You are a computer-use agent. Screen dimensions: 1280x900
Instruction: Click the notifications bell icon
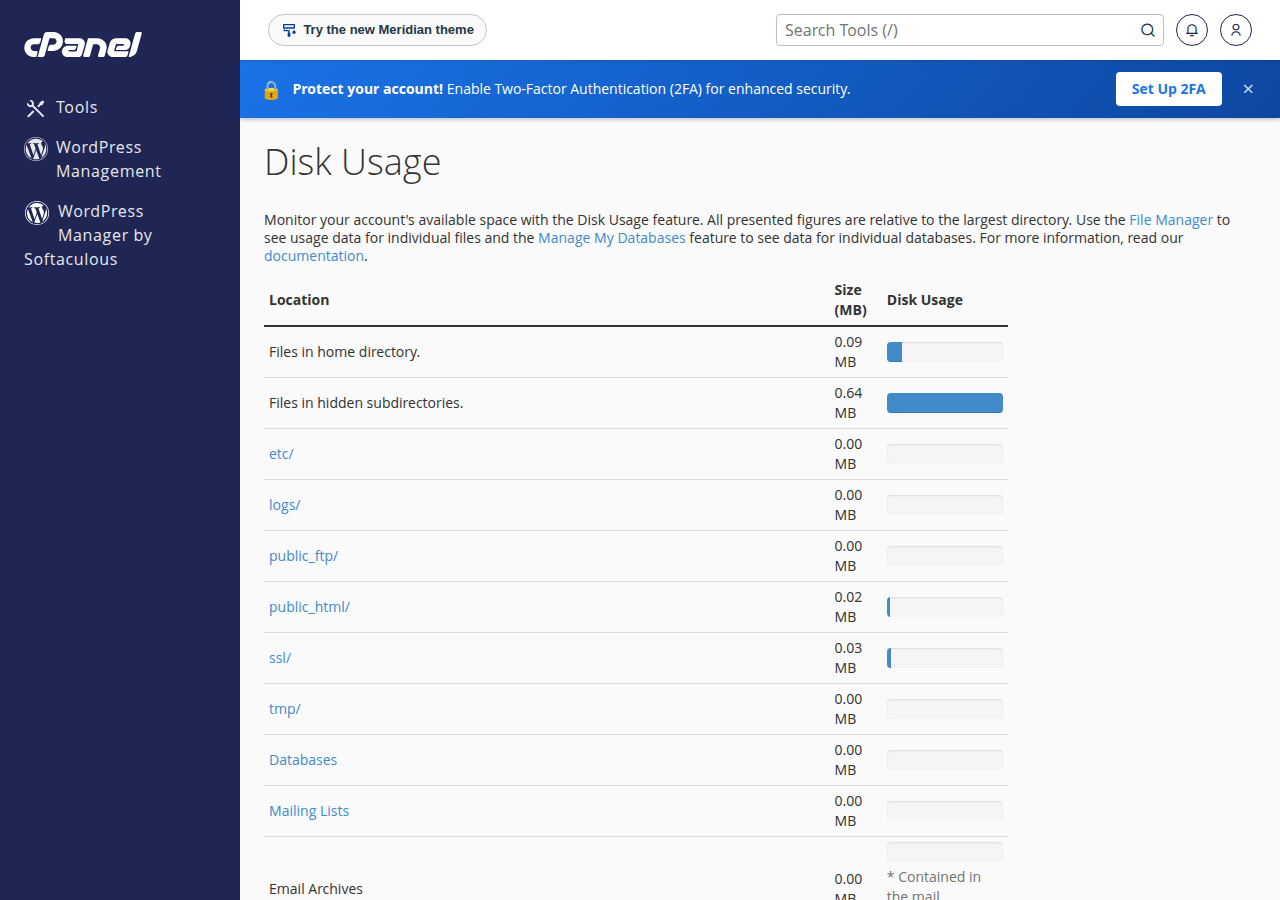[x=1191, y=30]
